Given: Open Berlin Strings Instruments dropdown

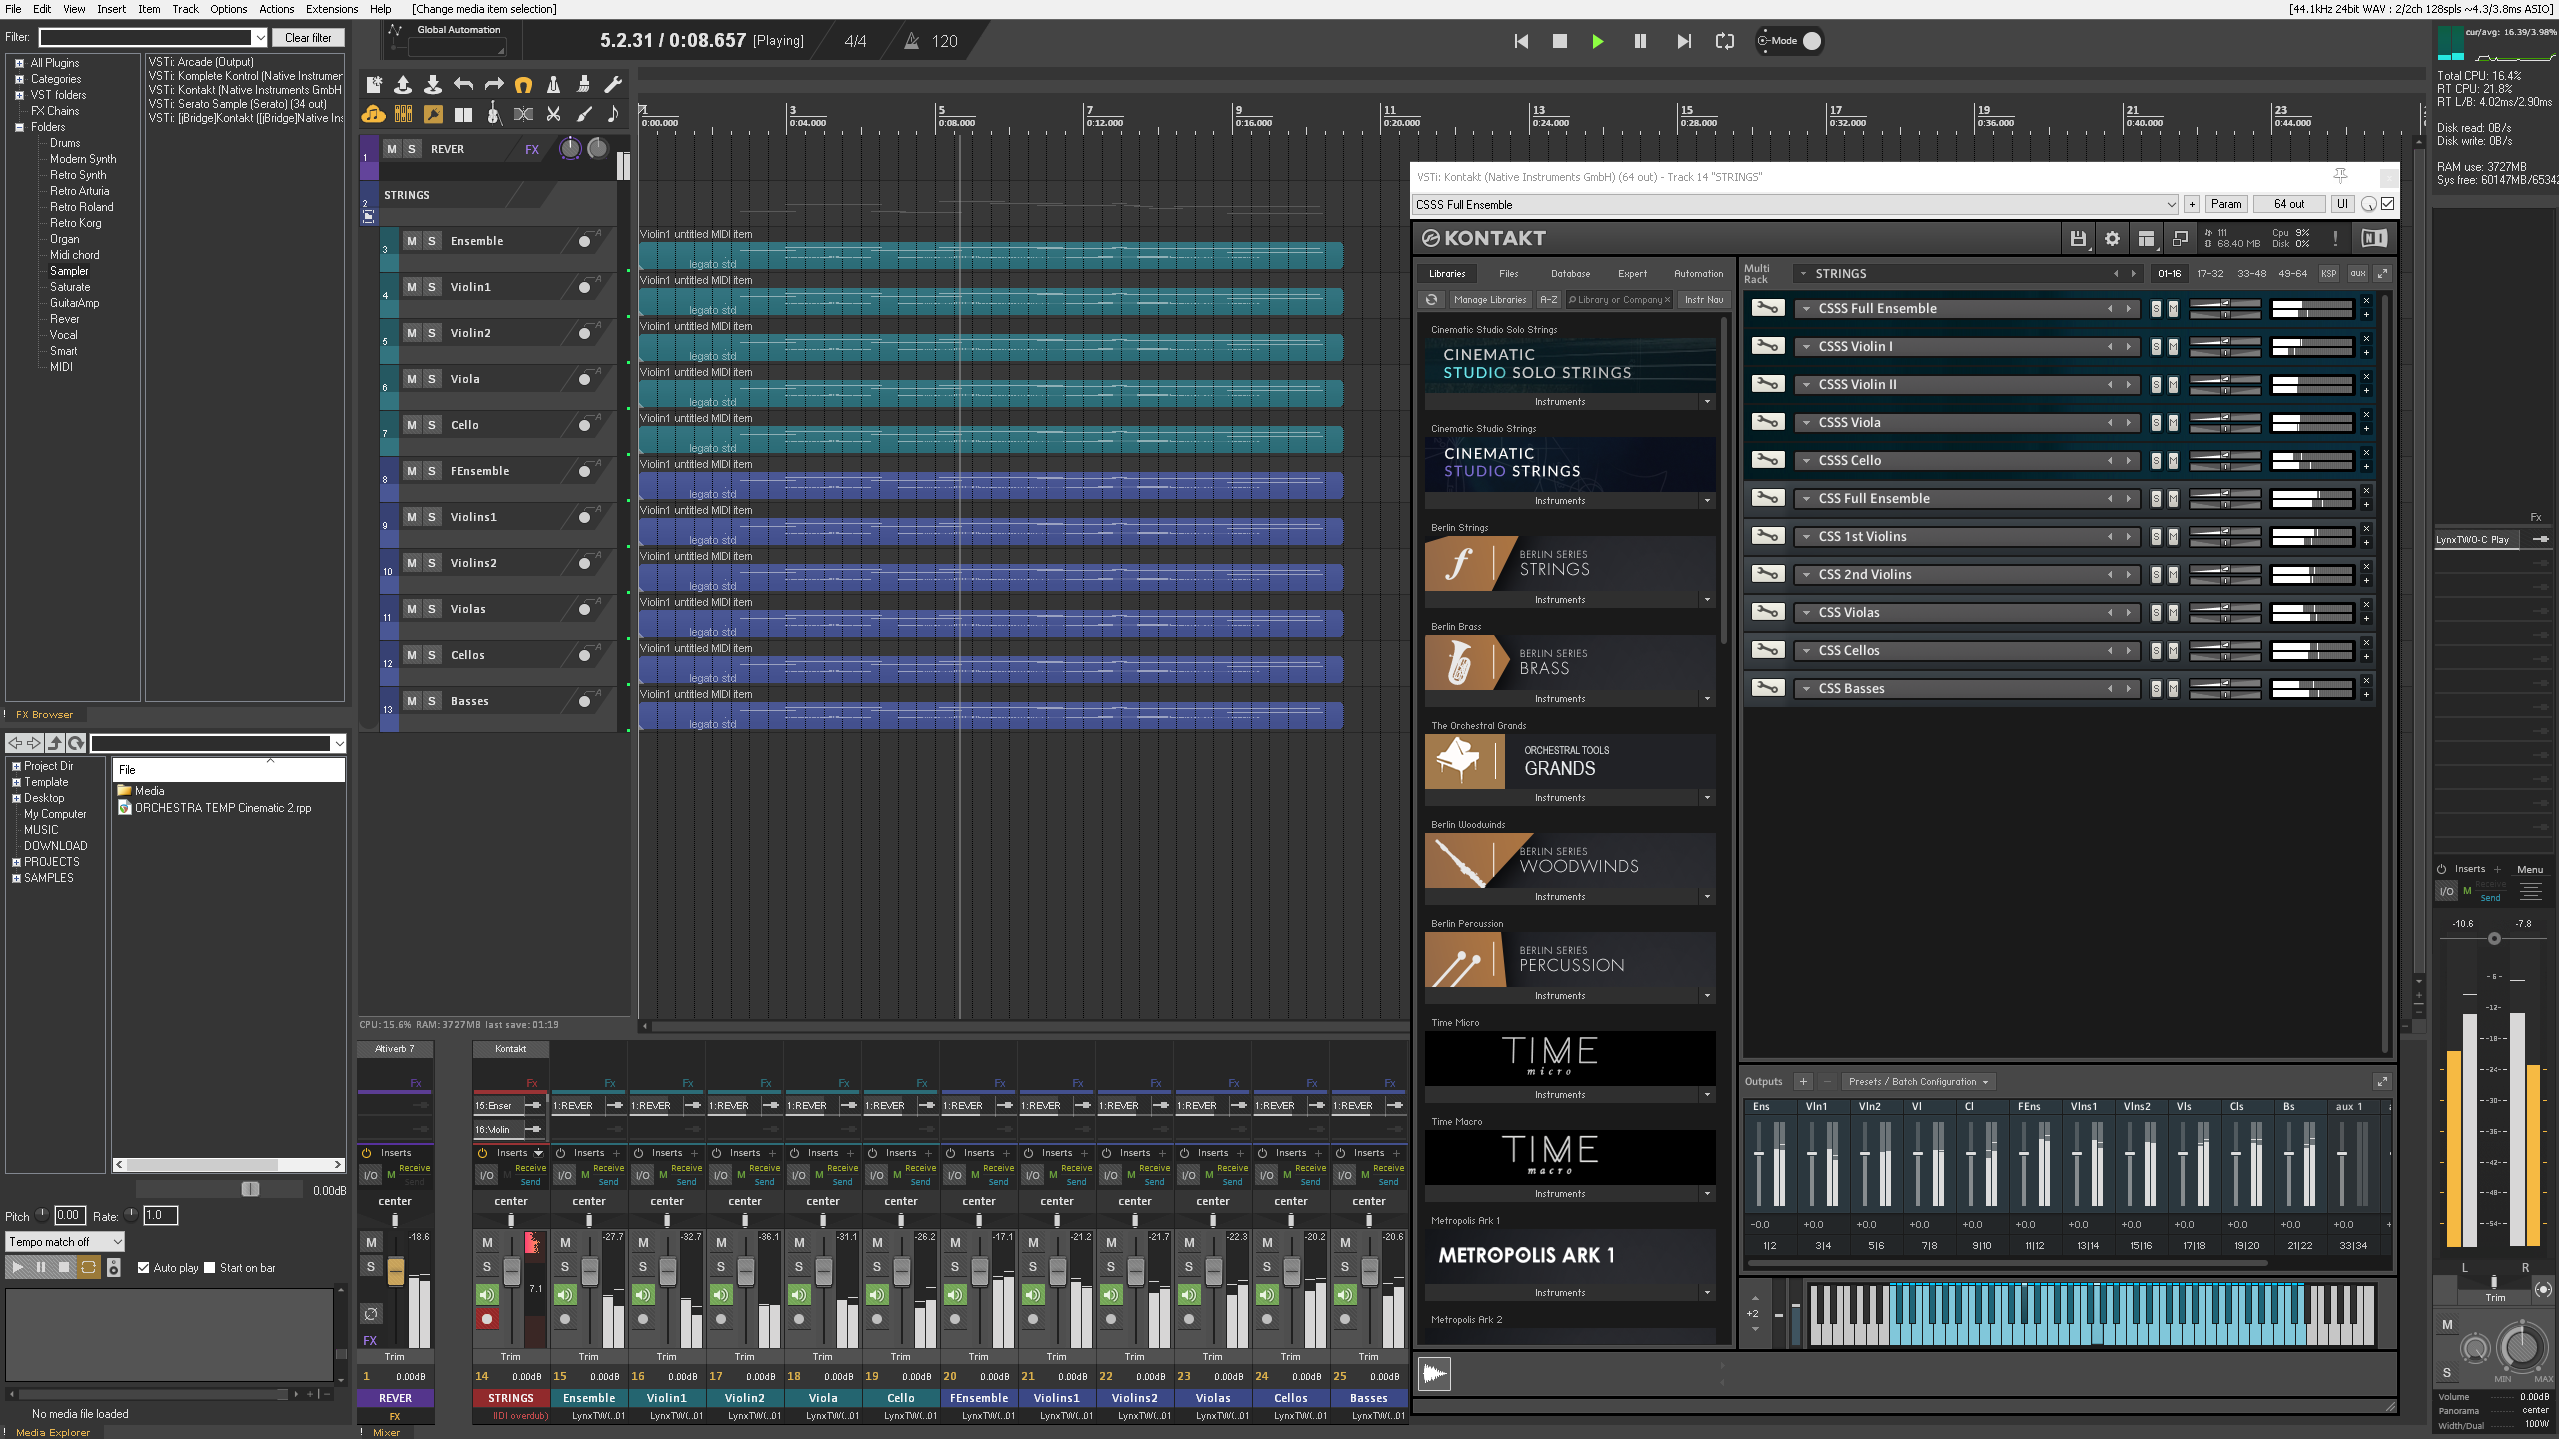Looking at the screenshot, I should pyautogui.click(x=1707, y=600).
